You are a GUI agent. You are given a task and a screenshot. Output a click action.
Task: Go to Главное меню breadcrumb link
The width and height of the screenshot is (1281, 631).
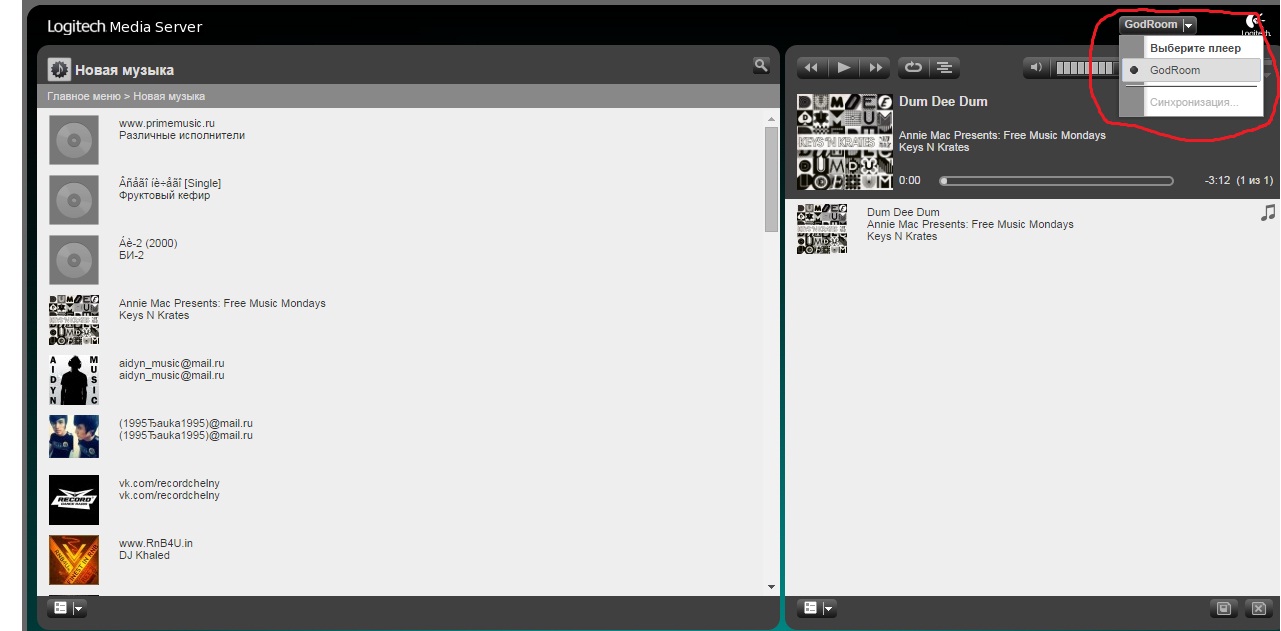tap(83, 97)
